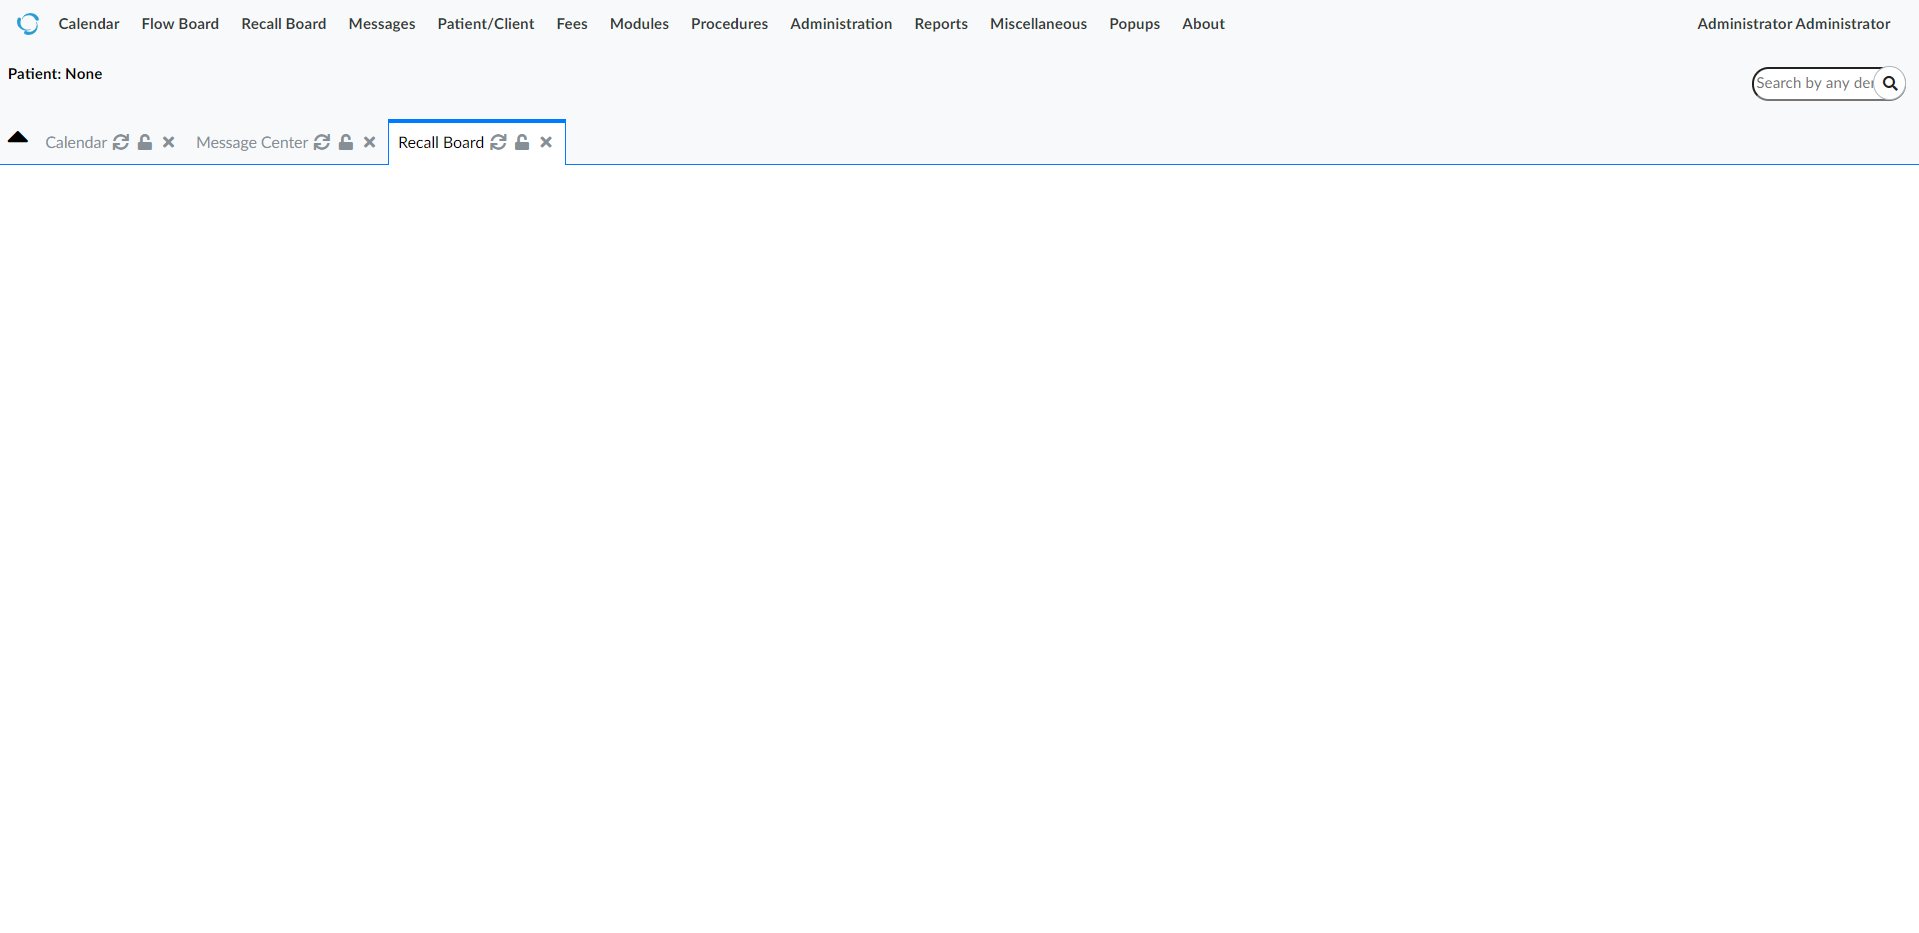Click the lock icon on Calendar tab

(x=145, y=142)
